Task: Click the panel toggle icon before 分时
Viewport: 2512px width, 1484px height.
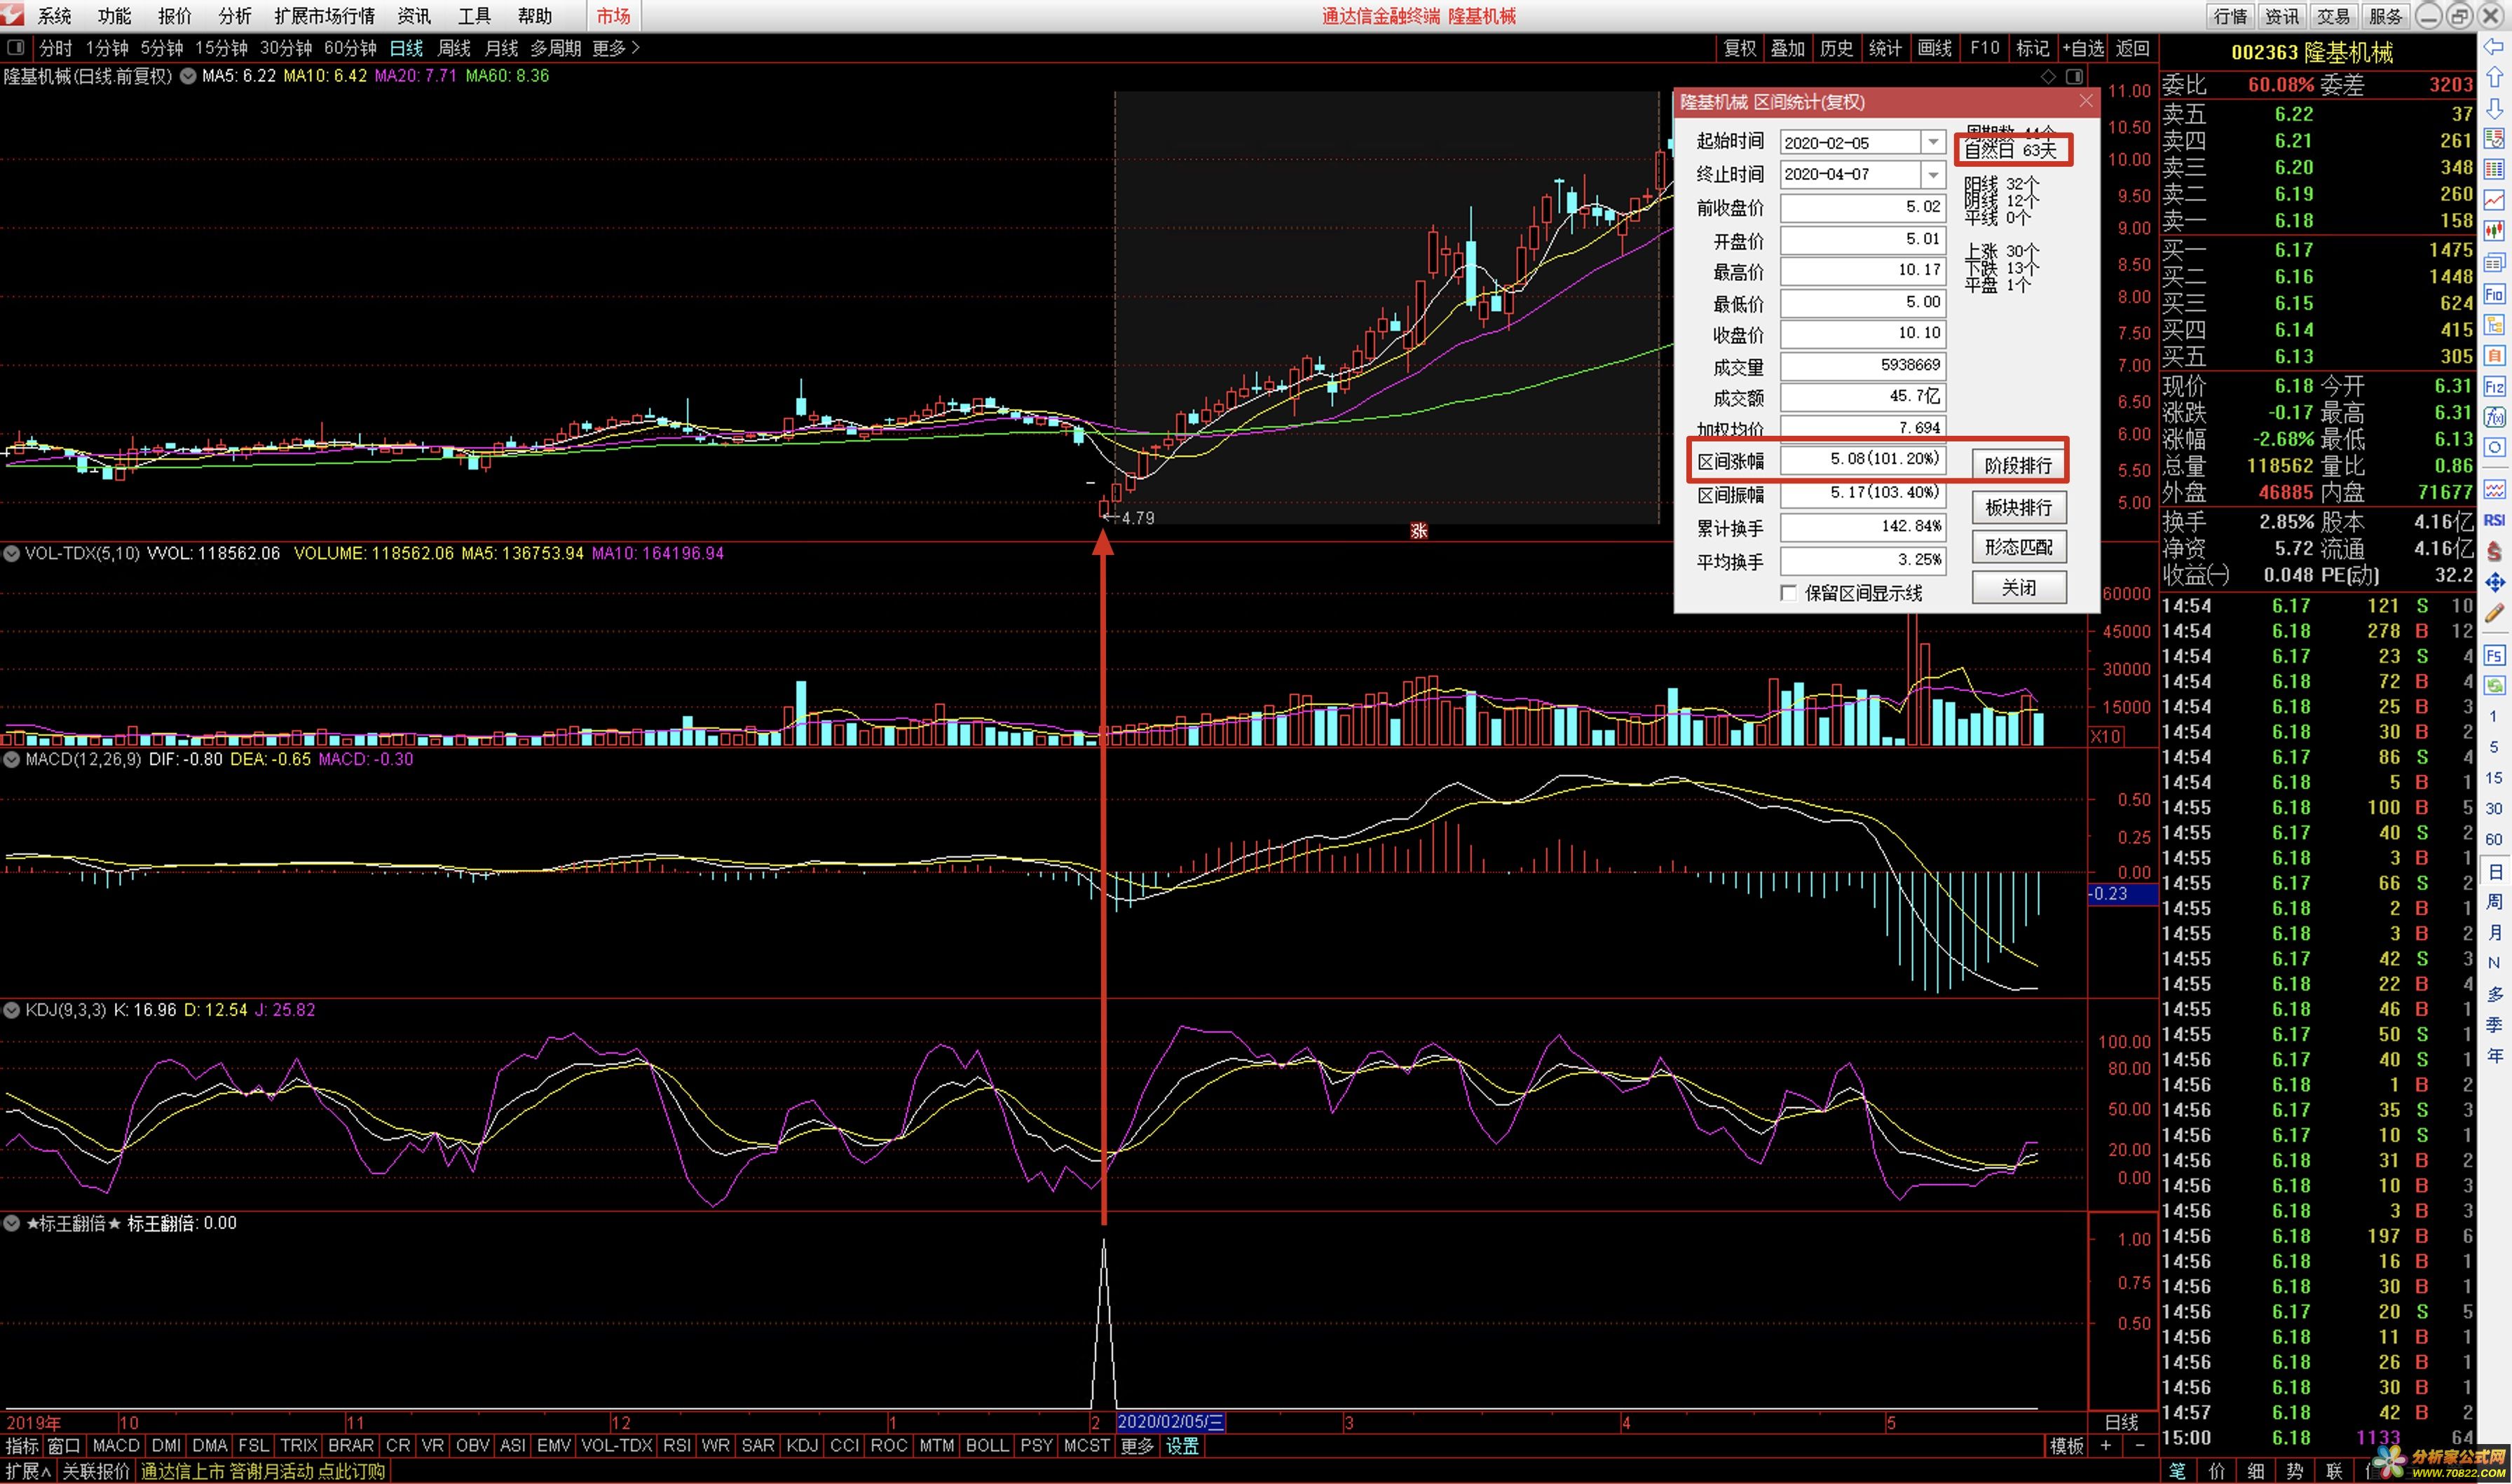Action: click(x=15, y=47)
